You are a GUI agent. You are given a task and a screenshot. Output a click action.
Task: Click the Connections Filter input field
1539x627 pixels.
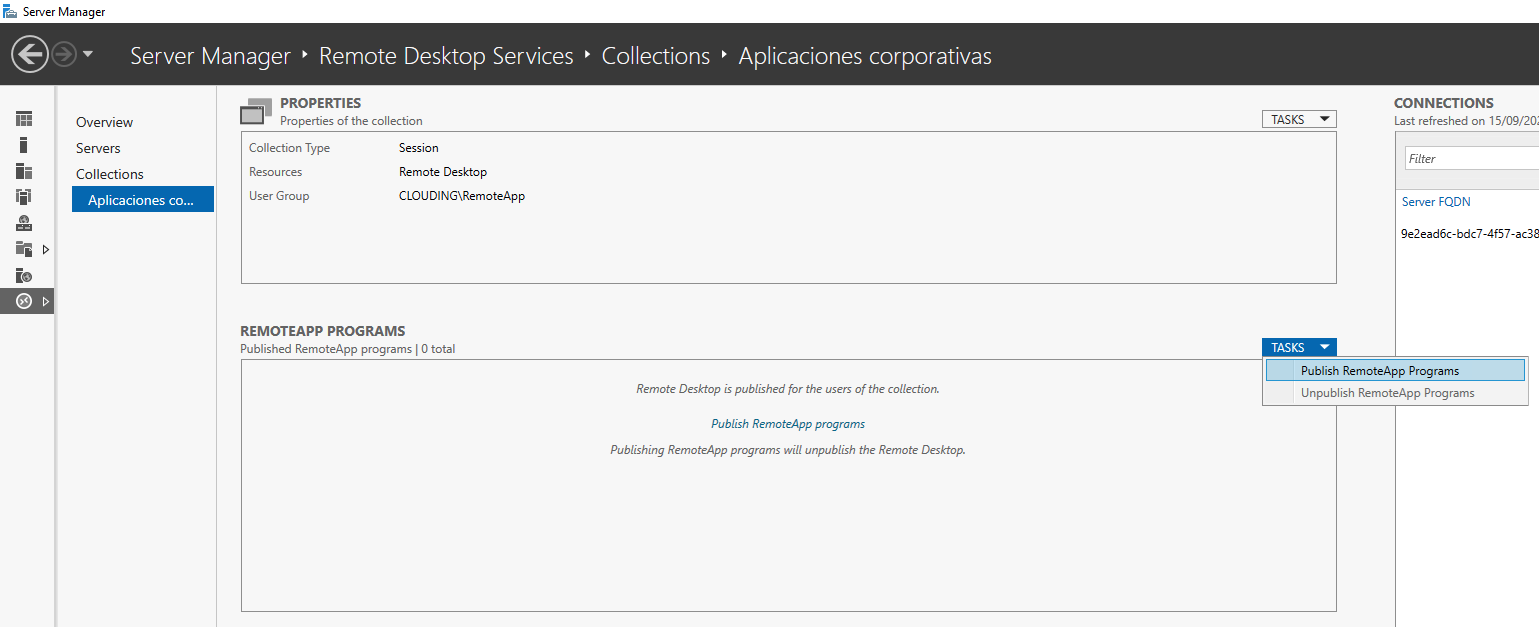pyautogui.click(x=1471, y=158)
